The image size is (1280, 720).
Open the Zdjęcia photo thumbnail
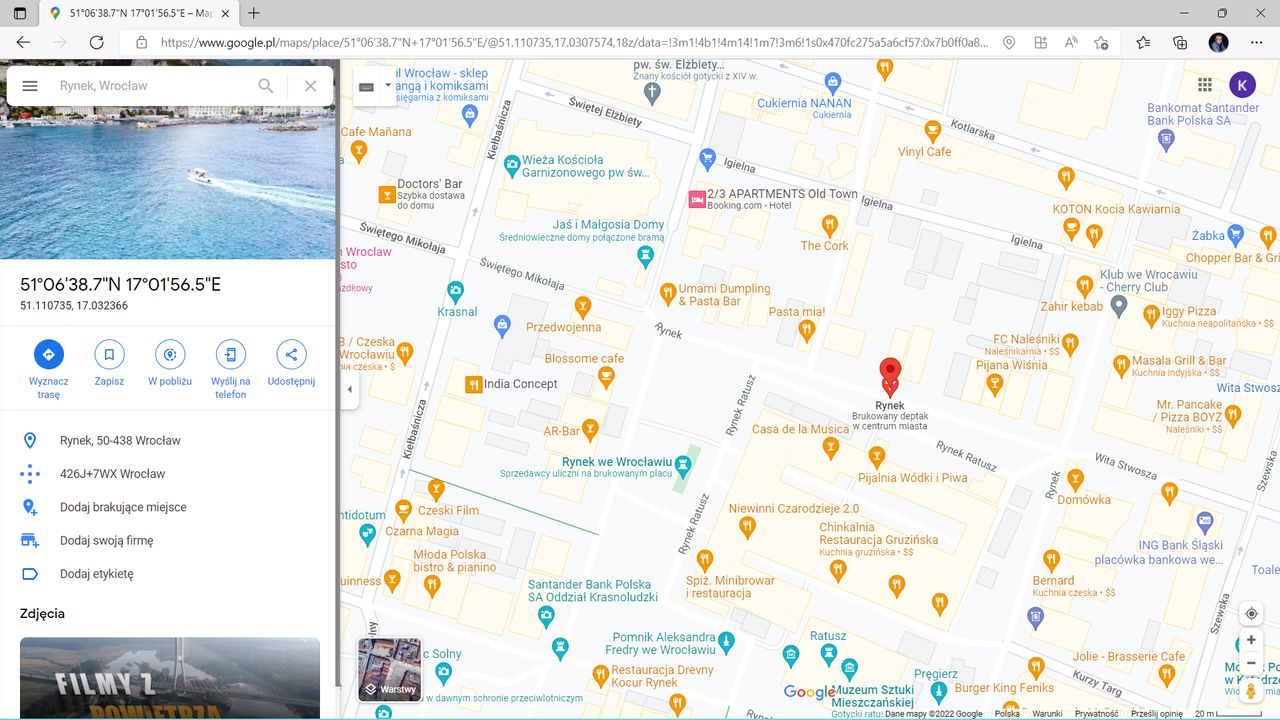click(170, 678)
